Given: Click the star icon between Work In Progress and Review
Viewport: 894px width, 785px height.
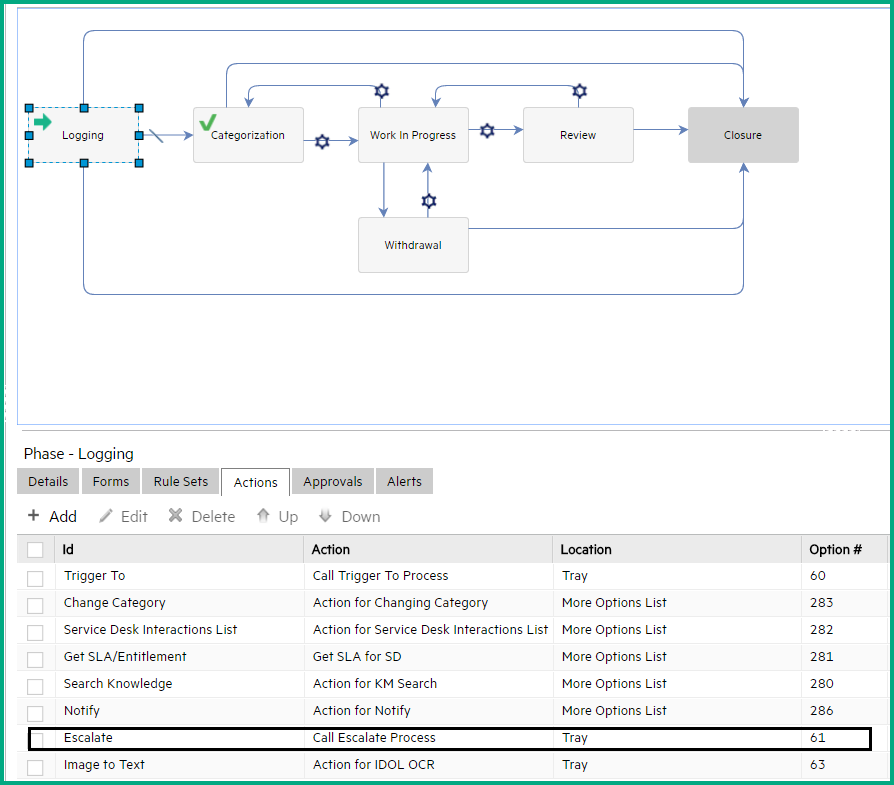Looking at the screenshot, I should coord(487,131).
